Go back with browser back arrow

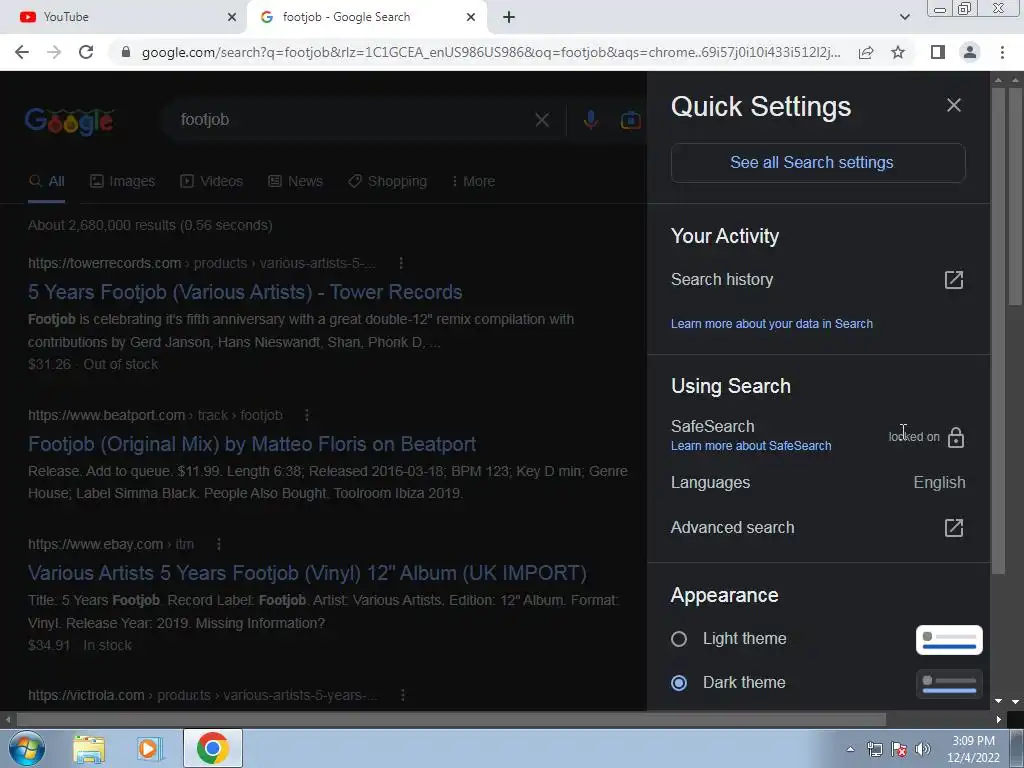pyautogui.click(x=22, y=52)
